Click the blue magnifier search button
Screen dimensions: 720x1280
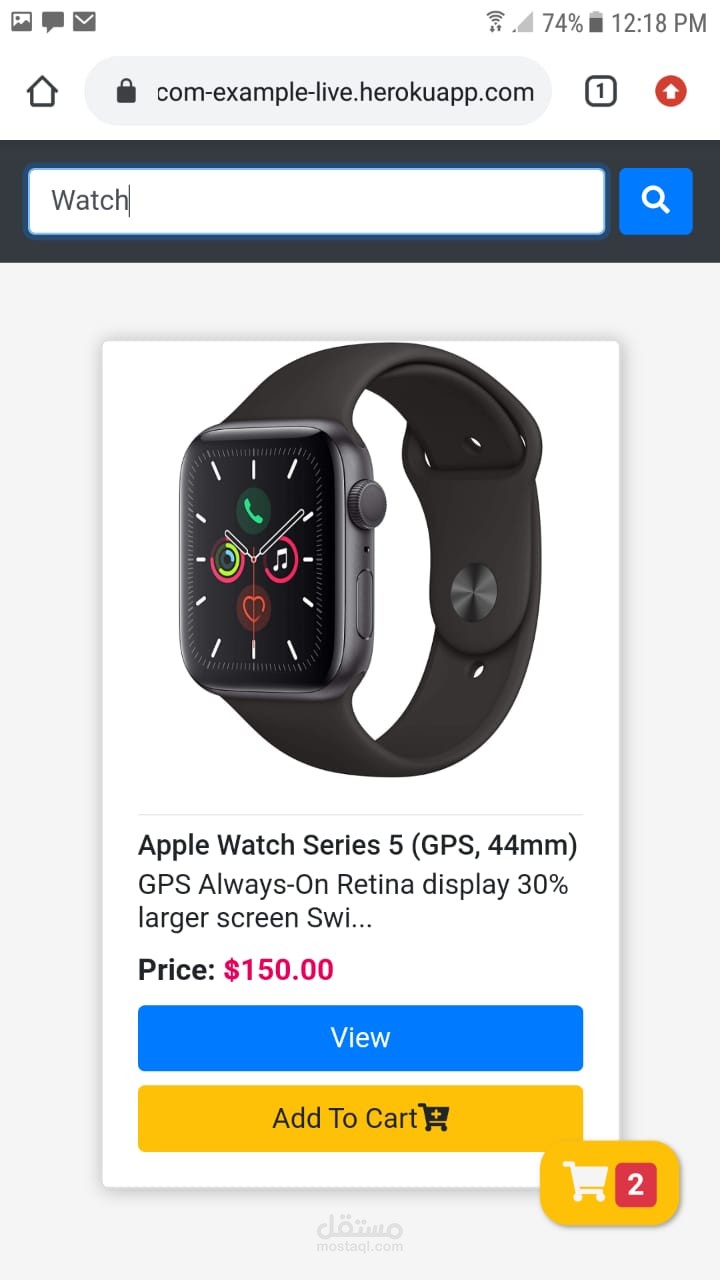656,201
